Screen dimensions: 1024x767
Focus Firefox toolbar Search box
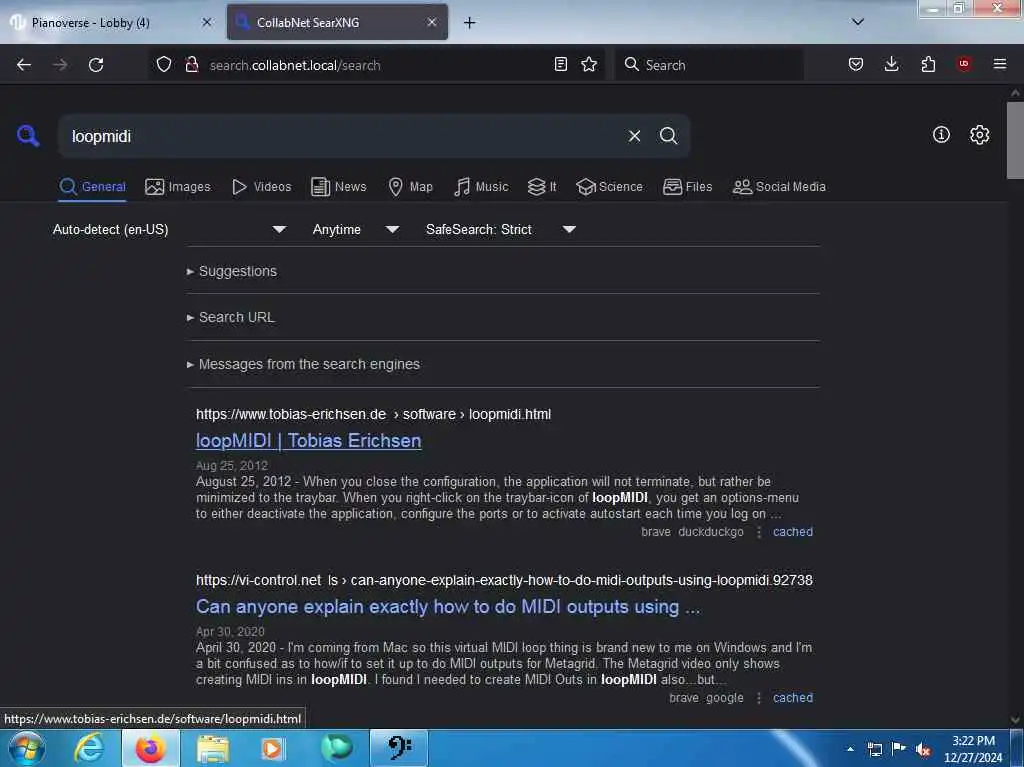(709, 65)
